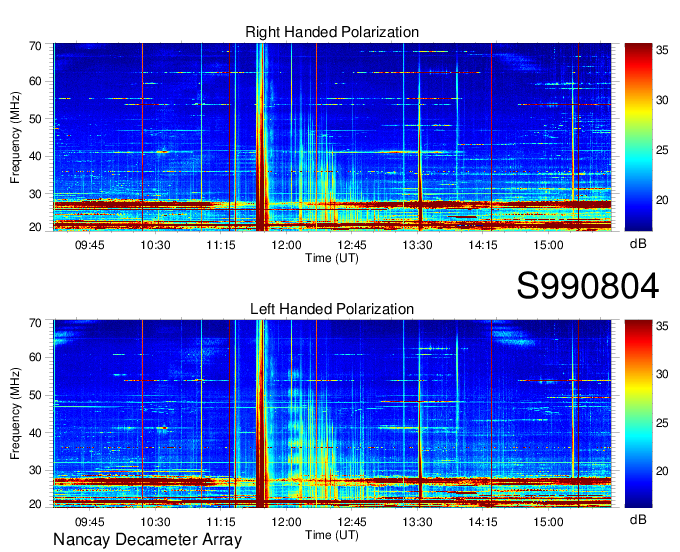The width and height of the screenshot is (680, 552).
Task: Click the 25 value on lower colorbar
Action: 662,423
